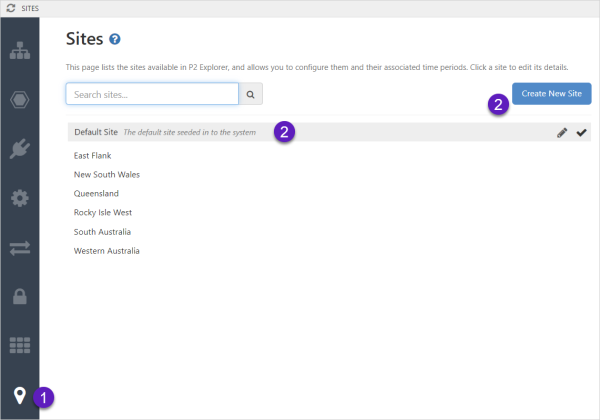Click the hexagon icon in the sidebar

coord(19,100)
